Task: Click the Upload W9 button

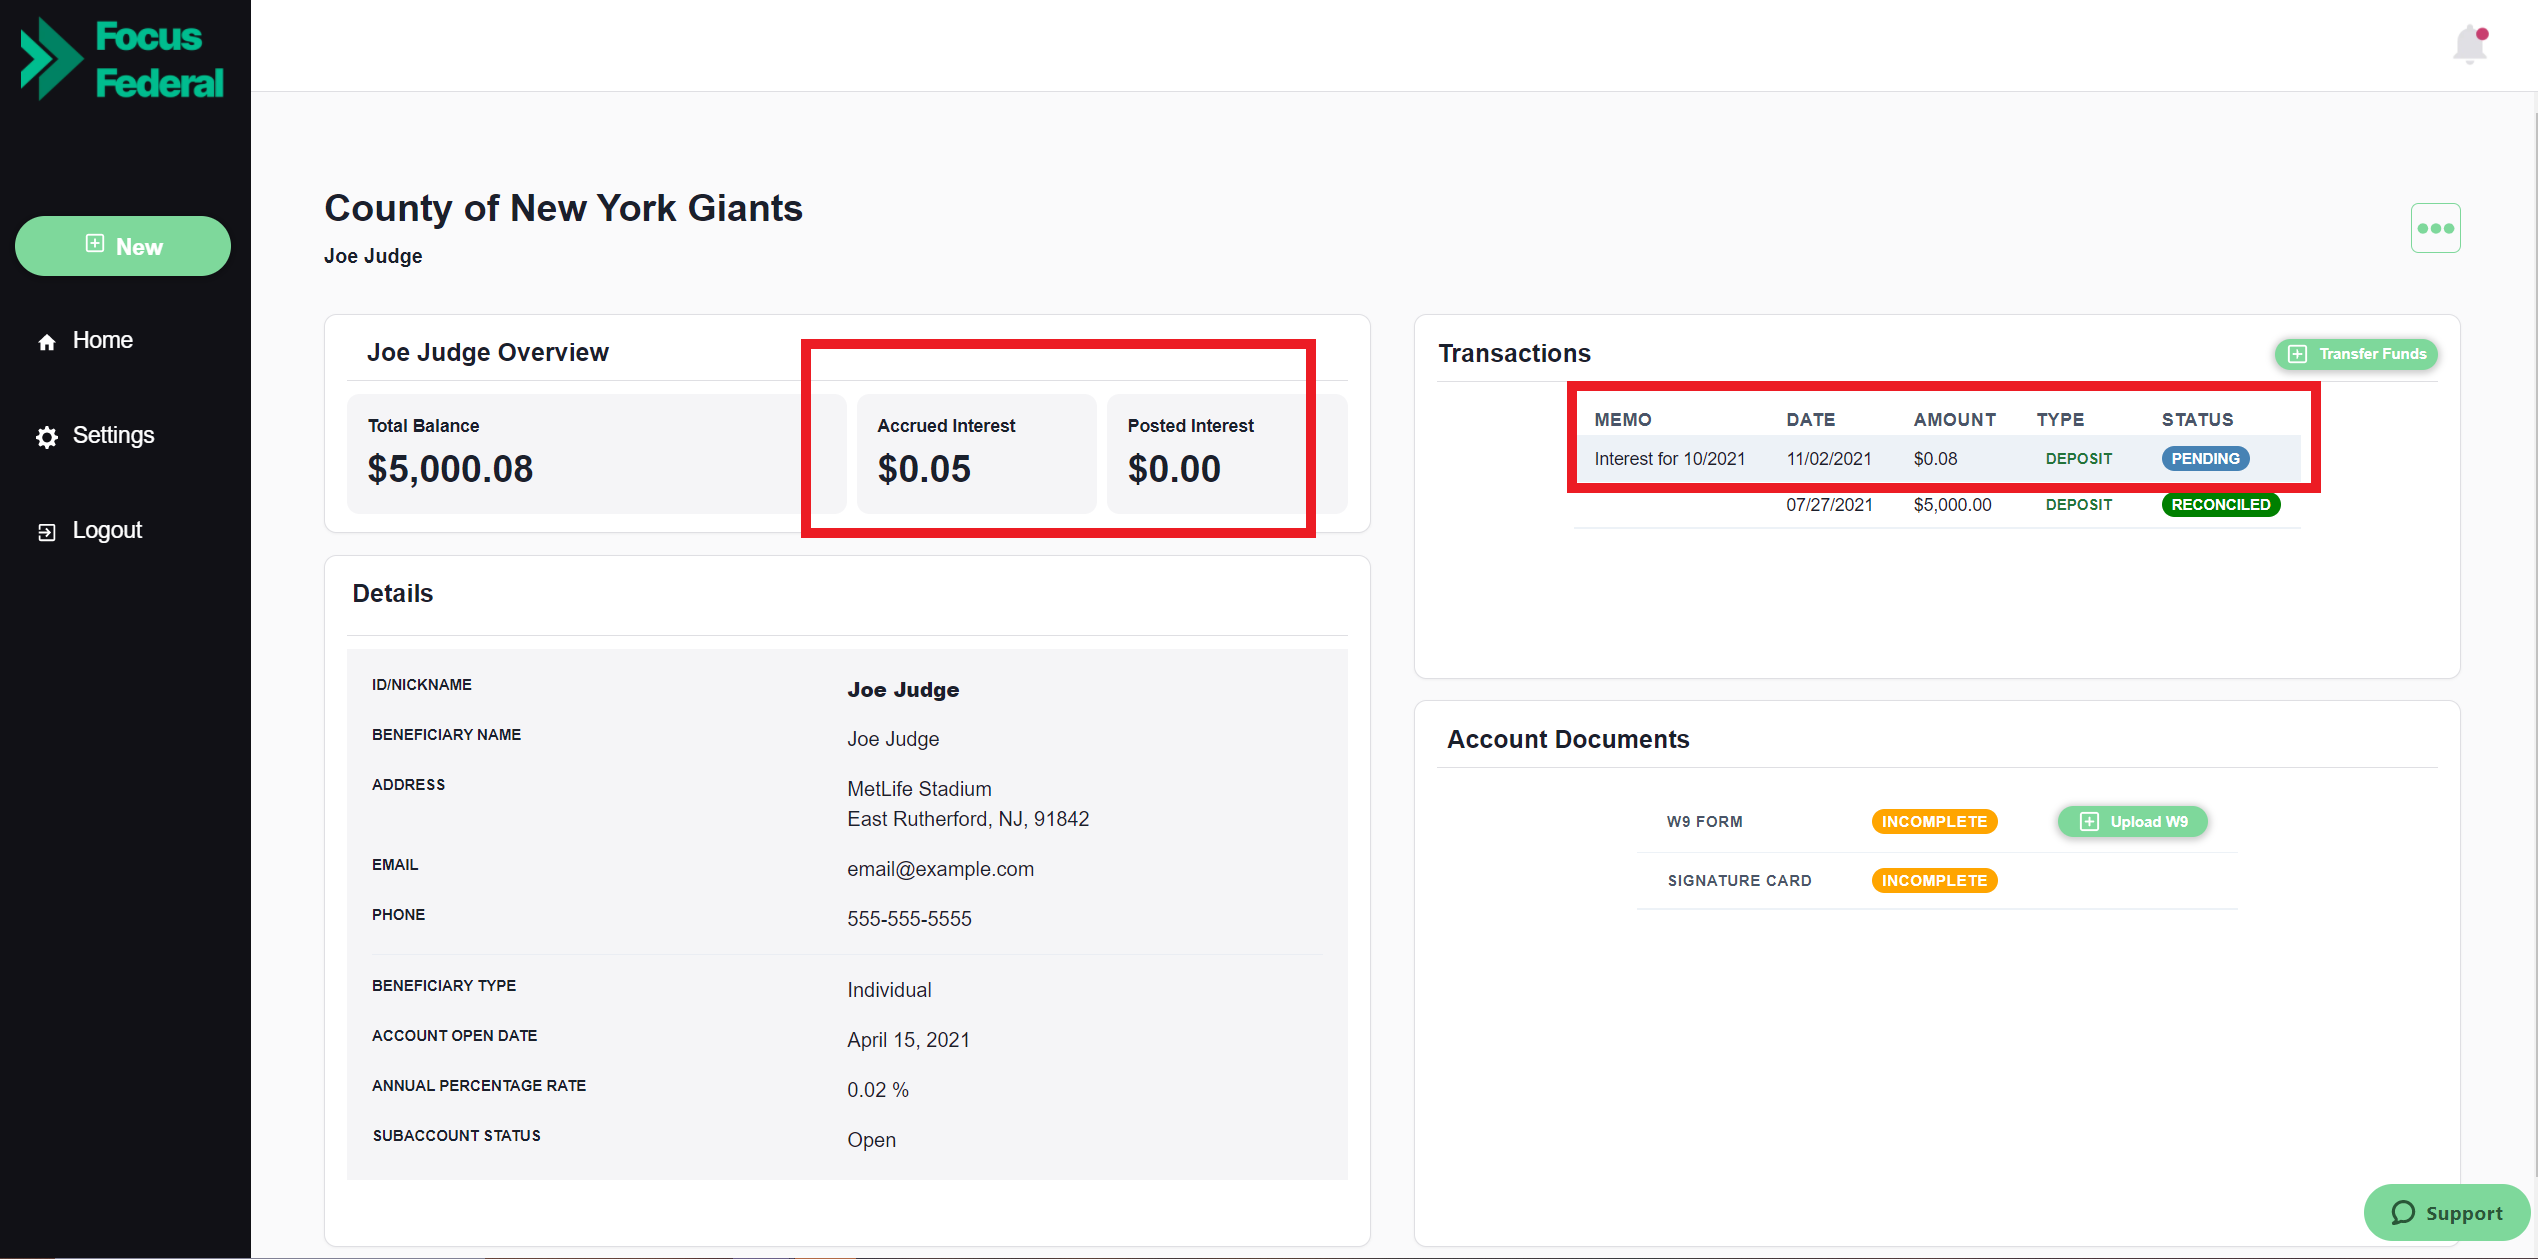Action: point(2132,821)
